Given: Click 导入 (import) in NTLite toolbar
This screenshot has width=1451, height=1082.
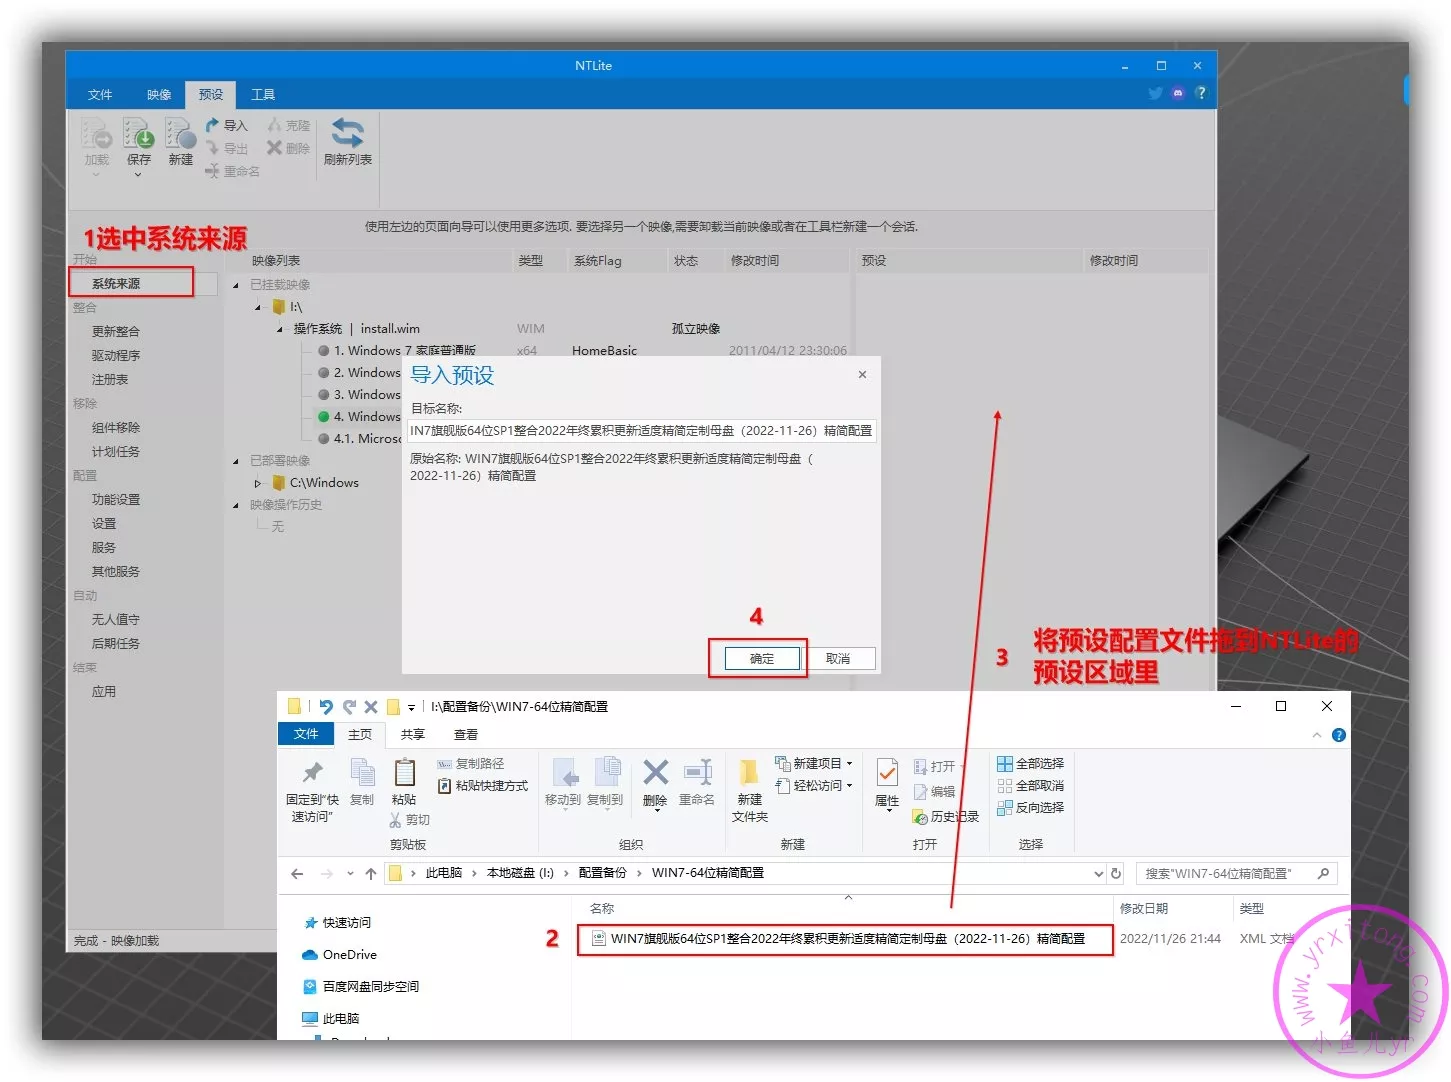Looking at the screenshot, I should click(x=226, y=125).
